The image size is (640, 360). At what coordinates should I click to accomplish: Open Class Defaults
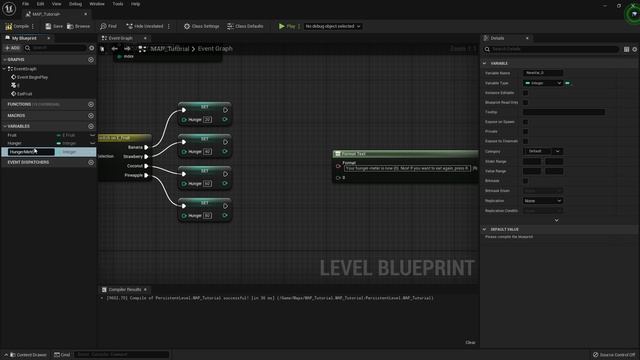click(x=245, y=26)
